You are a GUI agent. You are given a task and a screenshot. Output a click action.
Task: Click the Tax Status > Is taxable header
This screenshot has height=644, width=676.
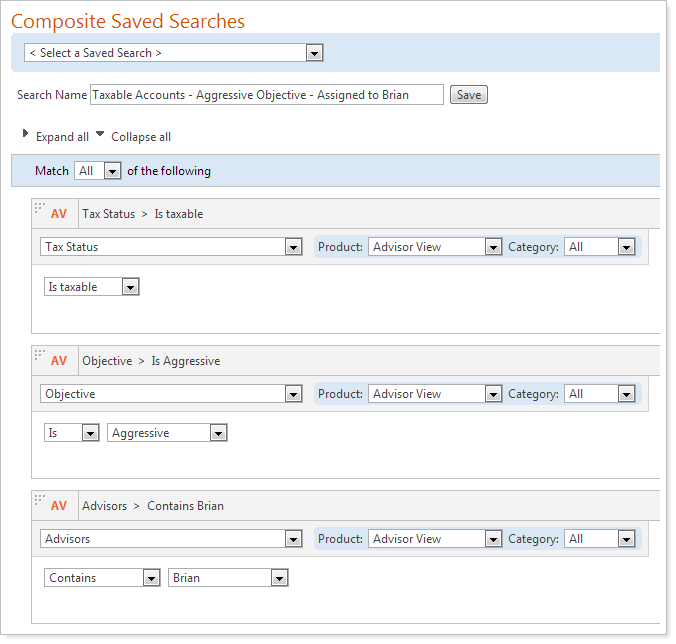[142, 214]
